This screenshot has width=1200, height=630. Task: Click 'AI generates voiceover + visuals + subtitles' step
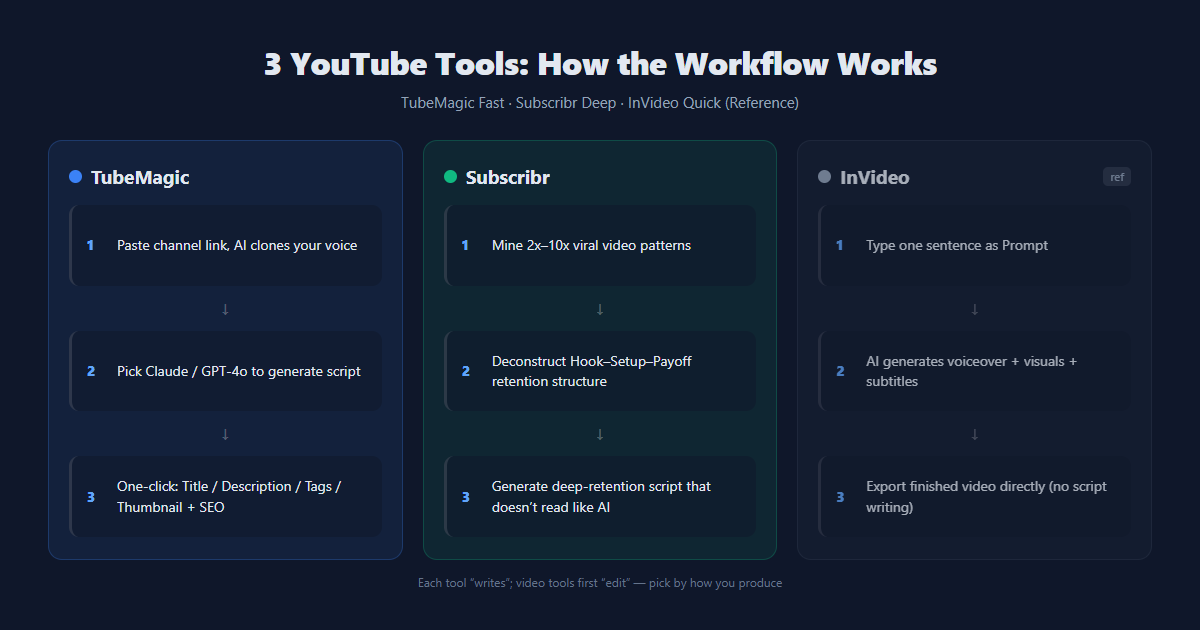(x=975, y=371)
